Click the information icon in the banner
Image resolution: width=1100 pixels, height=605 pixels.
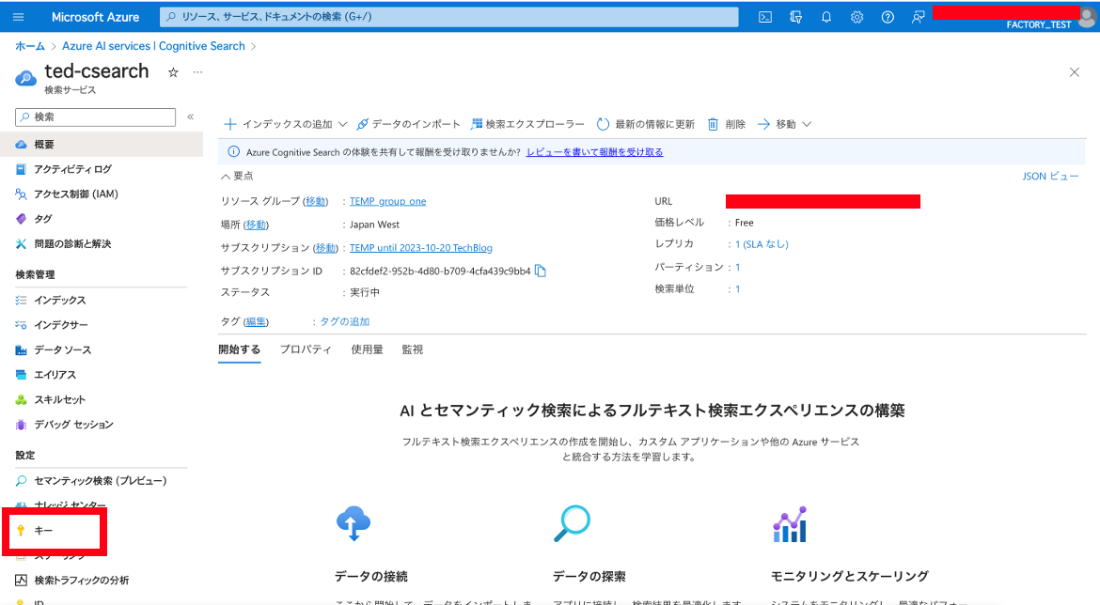coord(234,152)
